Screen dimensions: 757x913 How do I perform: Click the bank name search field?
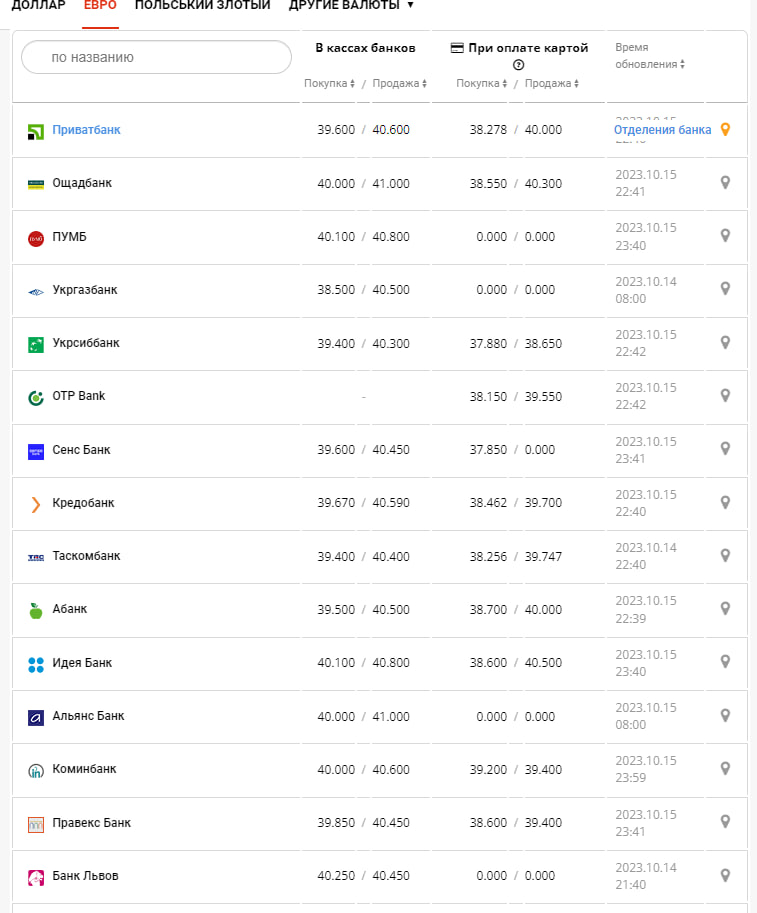[x=156, y=58]
